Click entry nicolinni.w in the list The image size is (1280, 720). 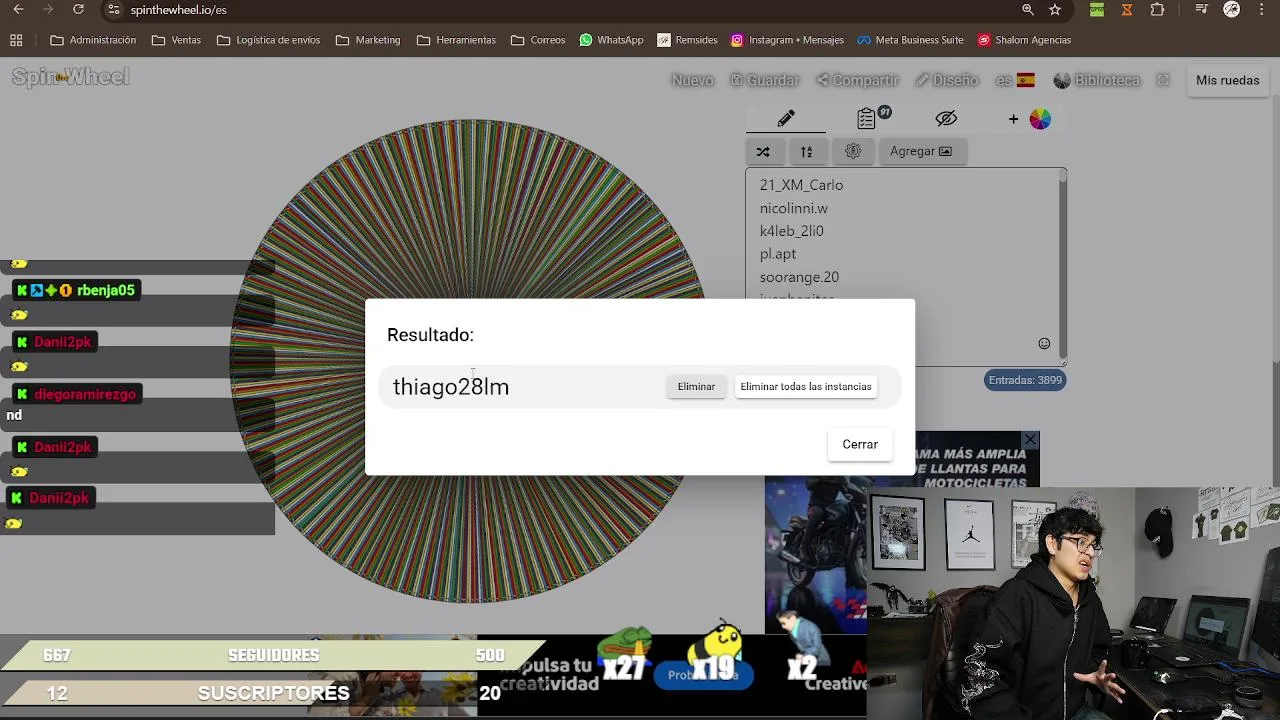tap(793, 208)
